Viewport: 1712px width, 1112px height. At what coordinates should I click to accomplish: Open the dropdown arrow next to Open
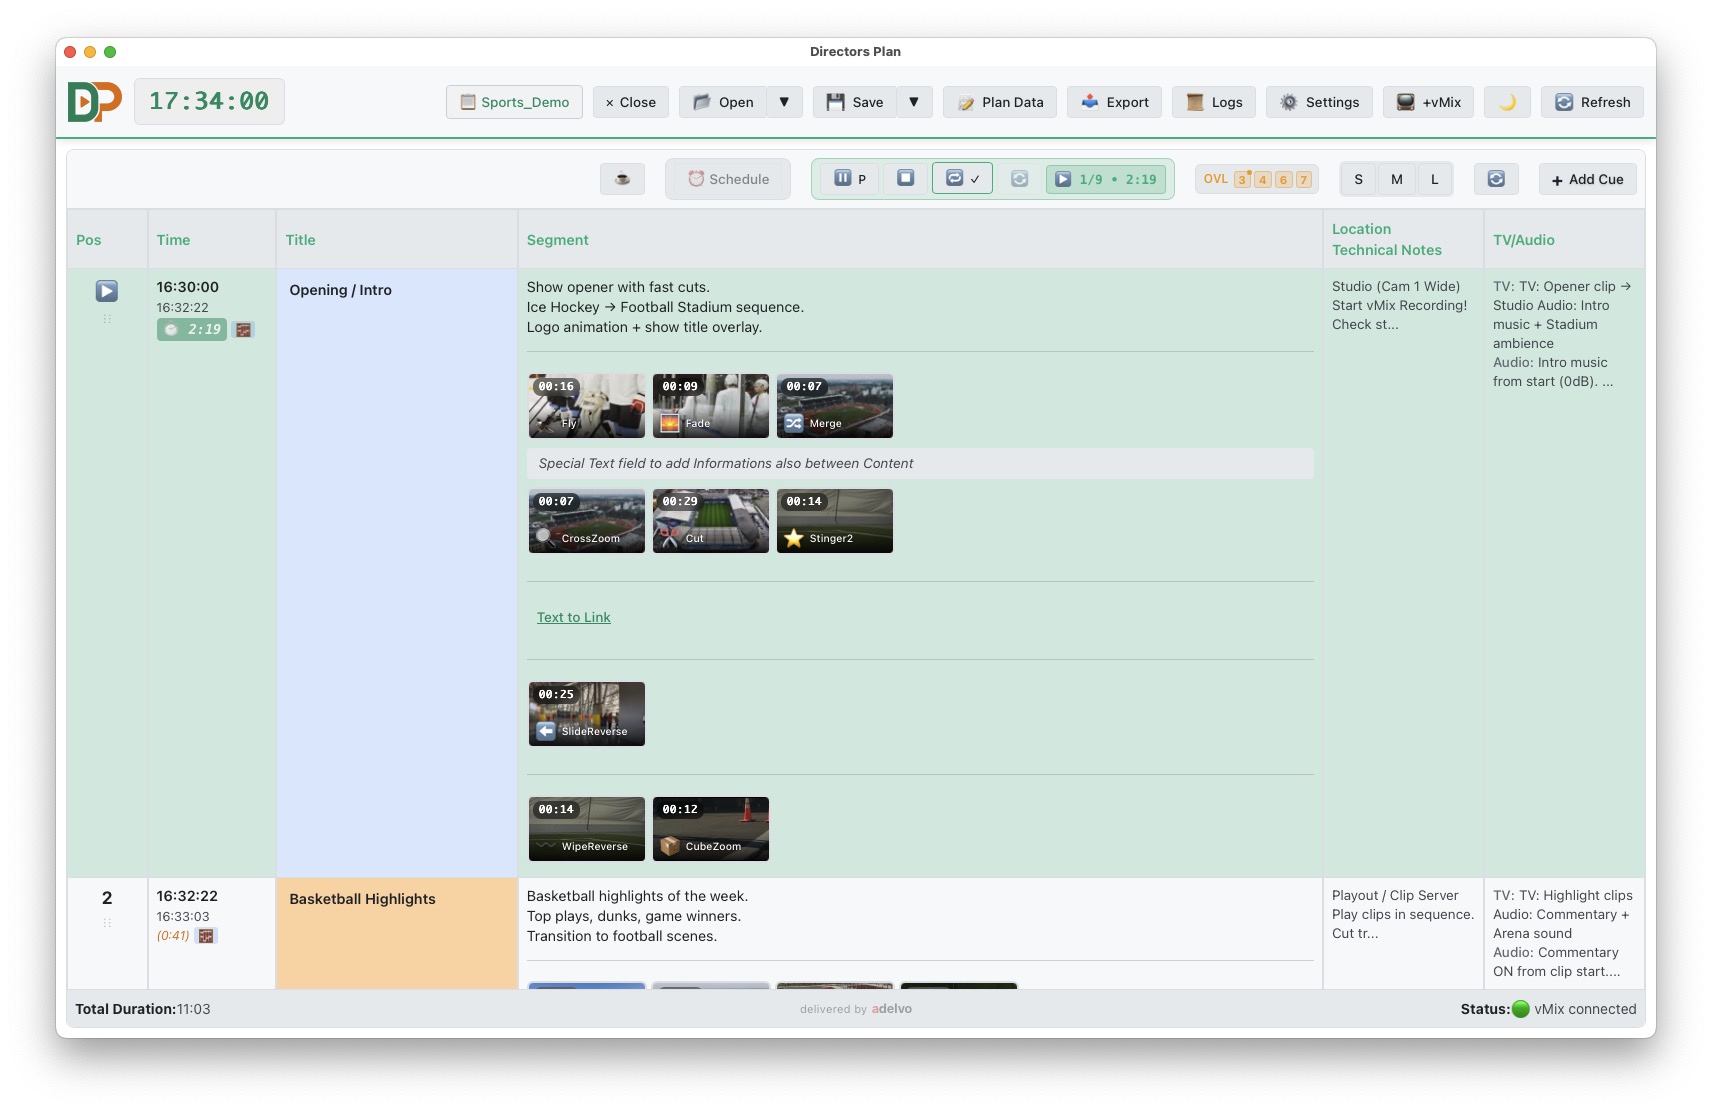[x=784, y=101]
